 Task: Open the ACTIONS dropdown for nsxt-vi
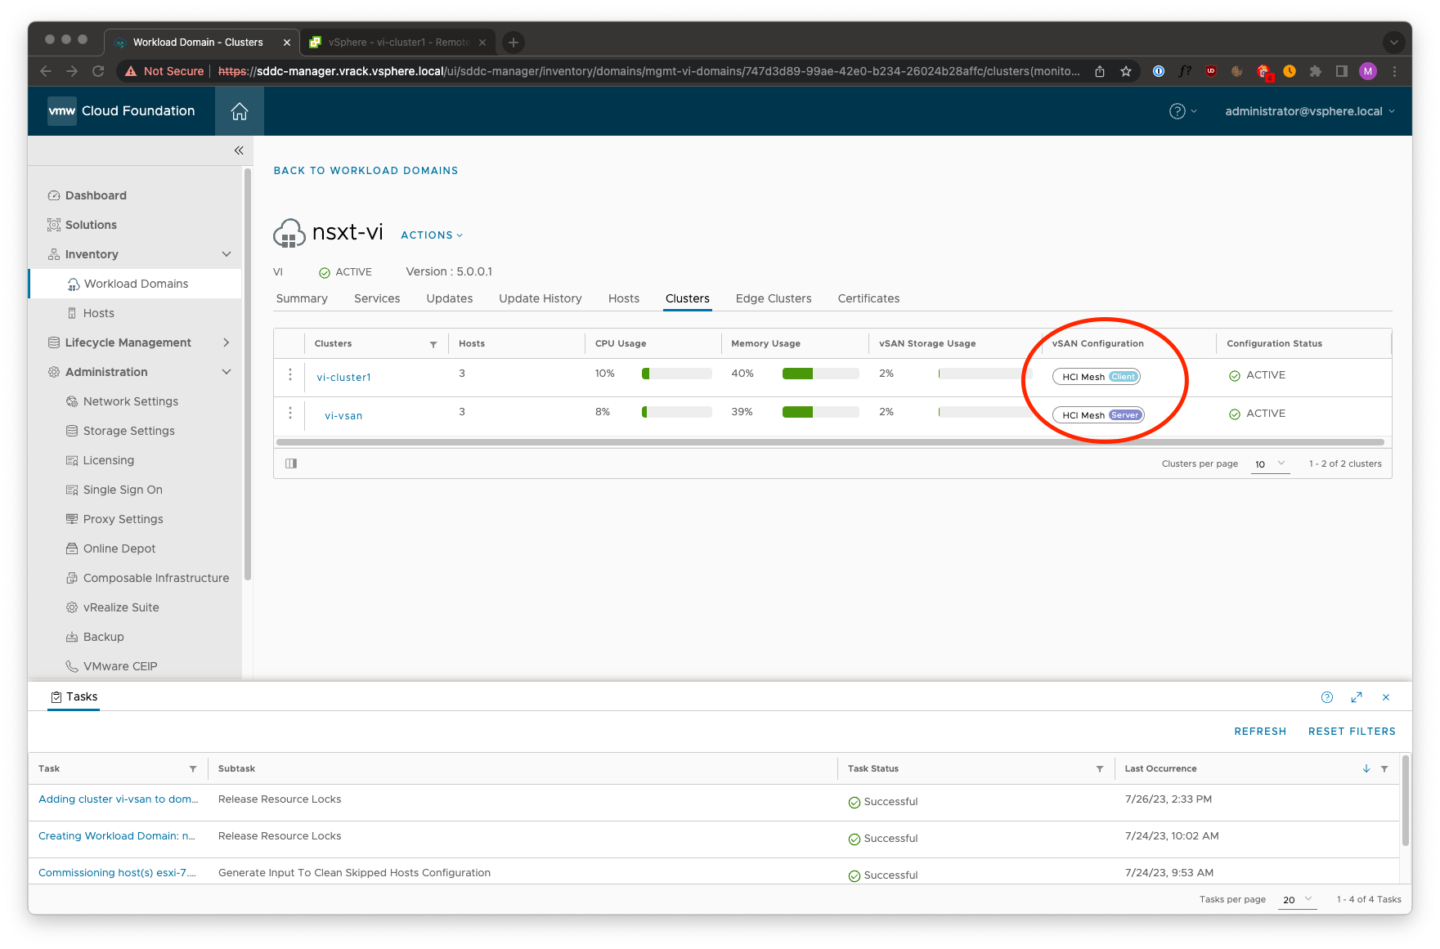click(429, 234)
